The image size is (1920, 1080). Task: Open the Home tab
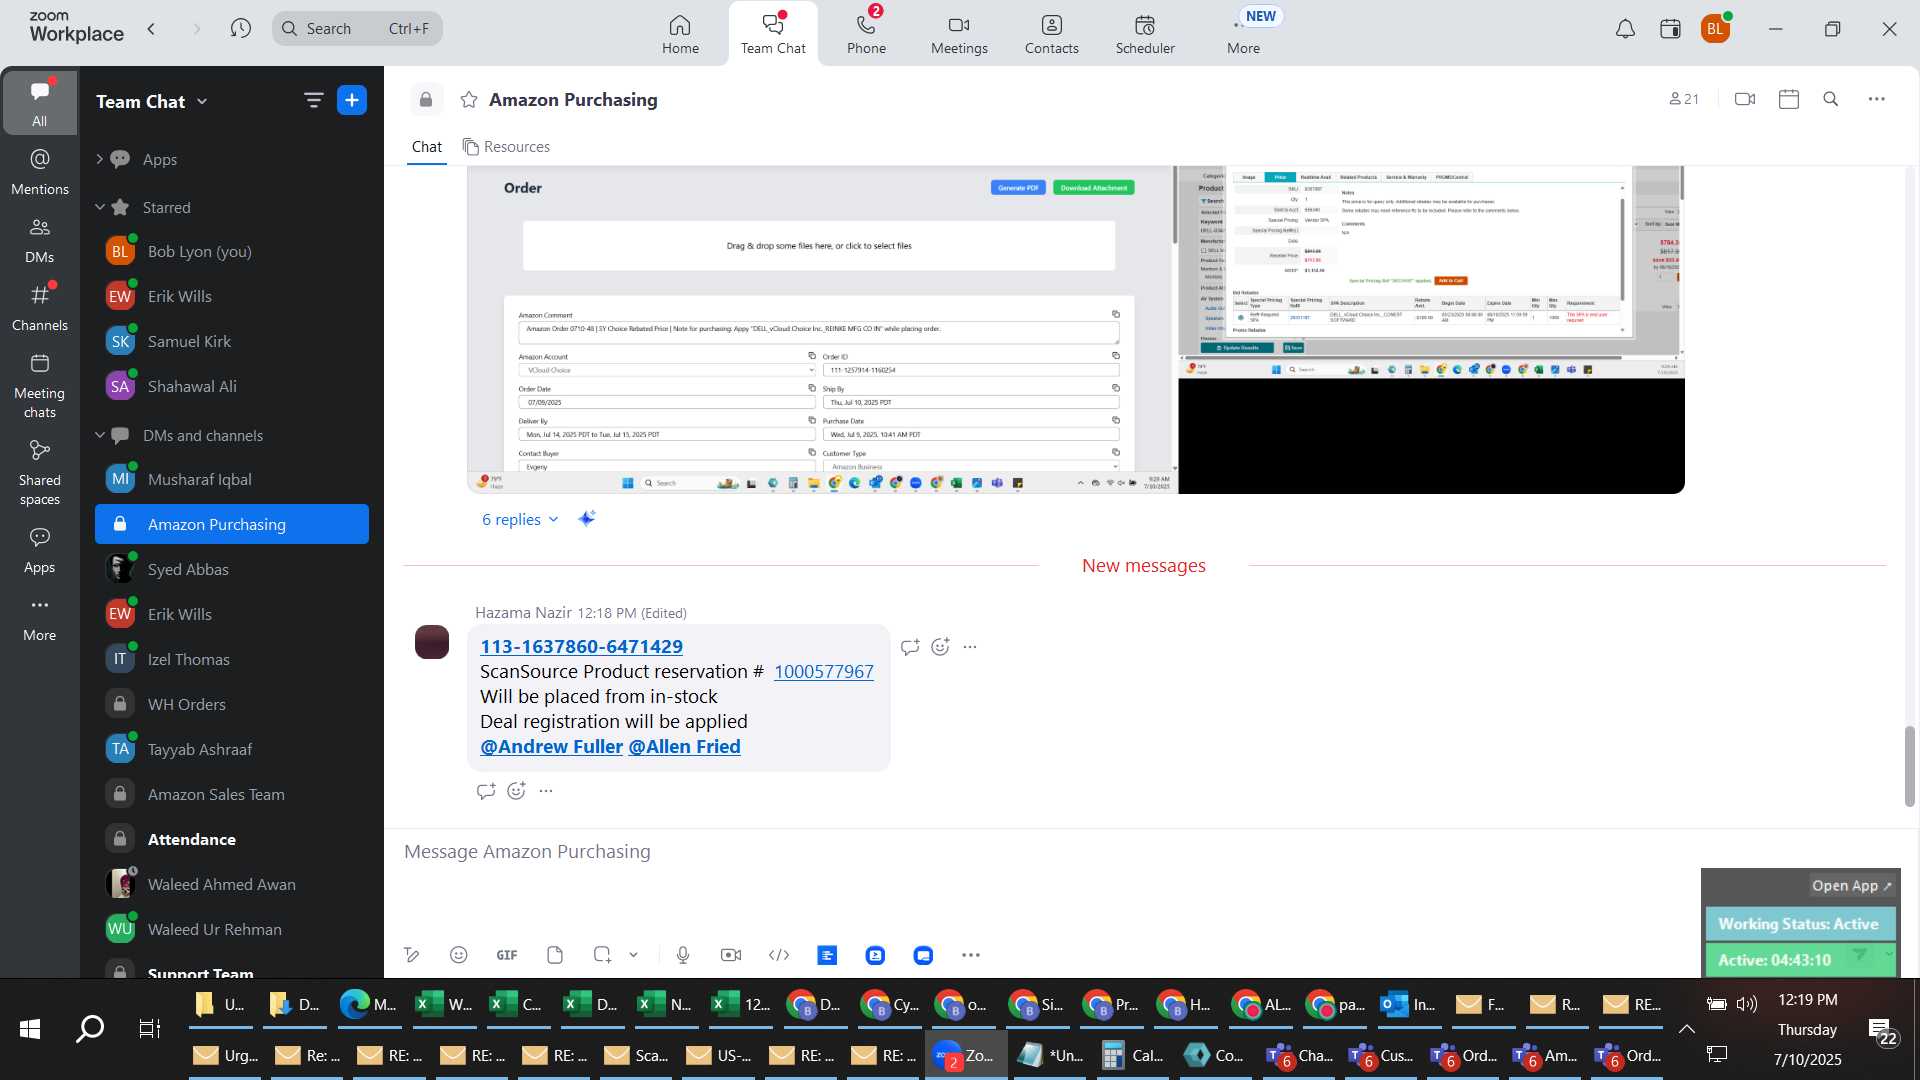pos(680,34)
